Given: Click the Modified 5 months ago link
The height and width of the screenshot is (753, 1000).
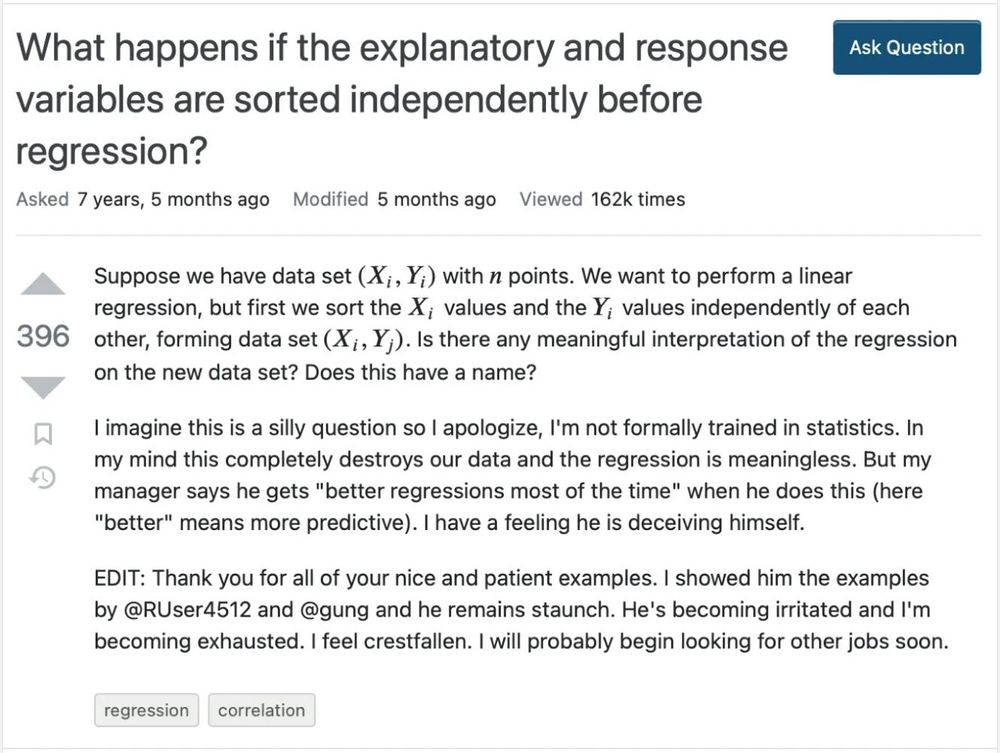Looking at the screenshot, I should (394, 200).
